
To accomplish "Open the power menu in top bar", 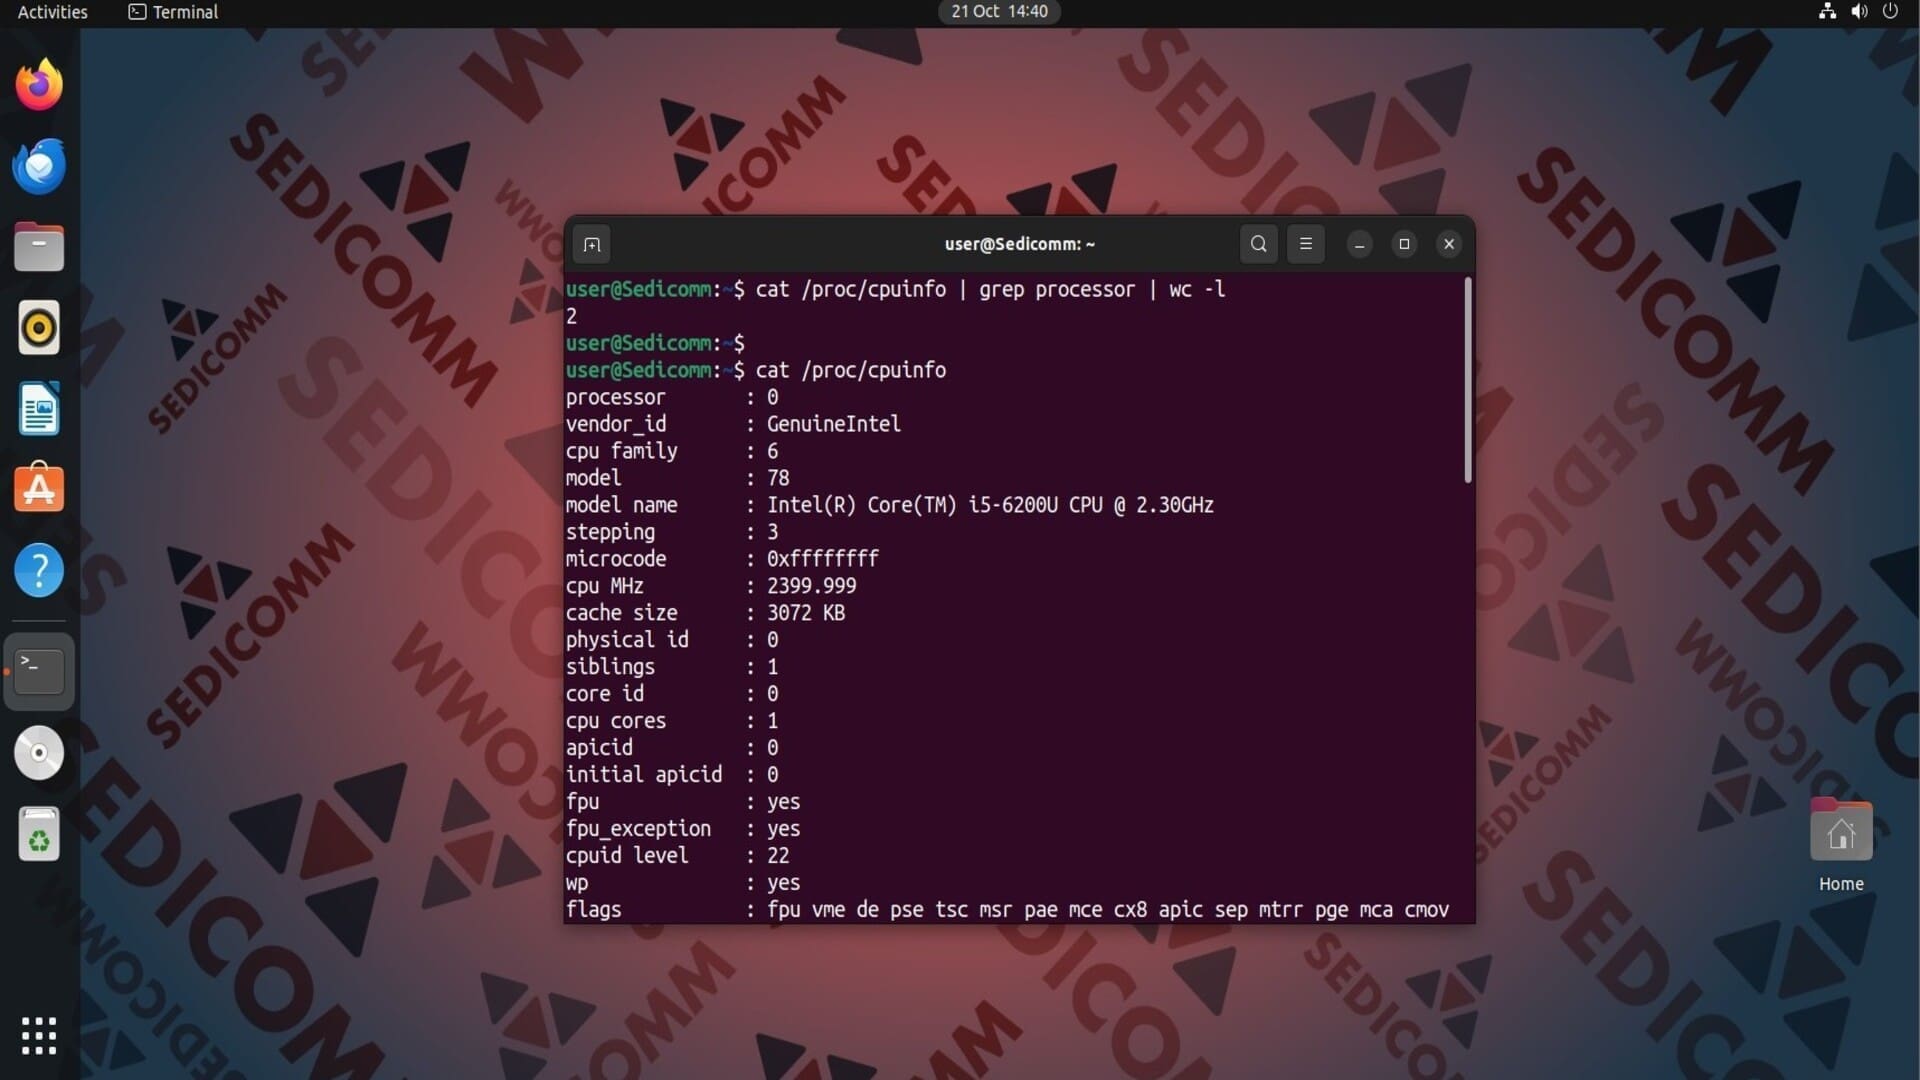I will click(x=1890, y=12).
